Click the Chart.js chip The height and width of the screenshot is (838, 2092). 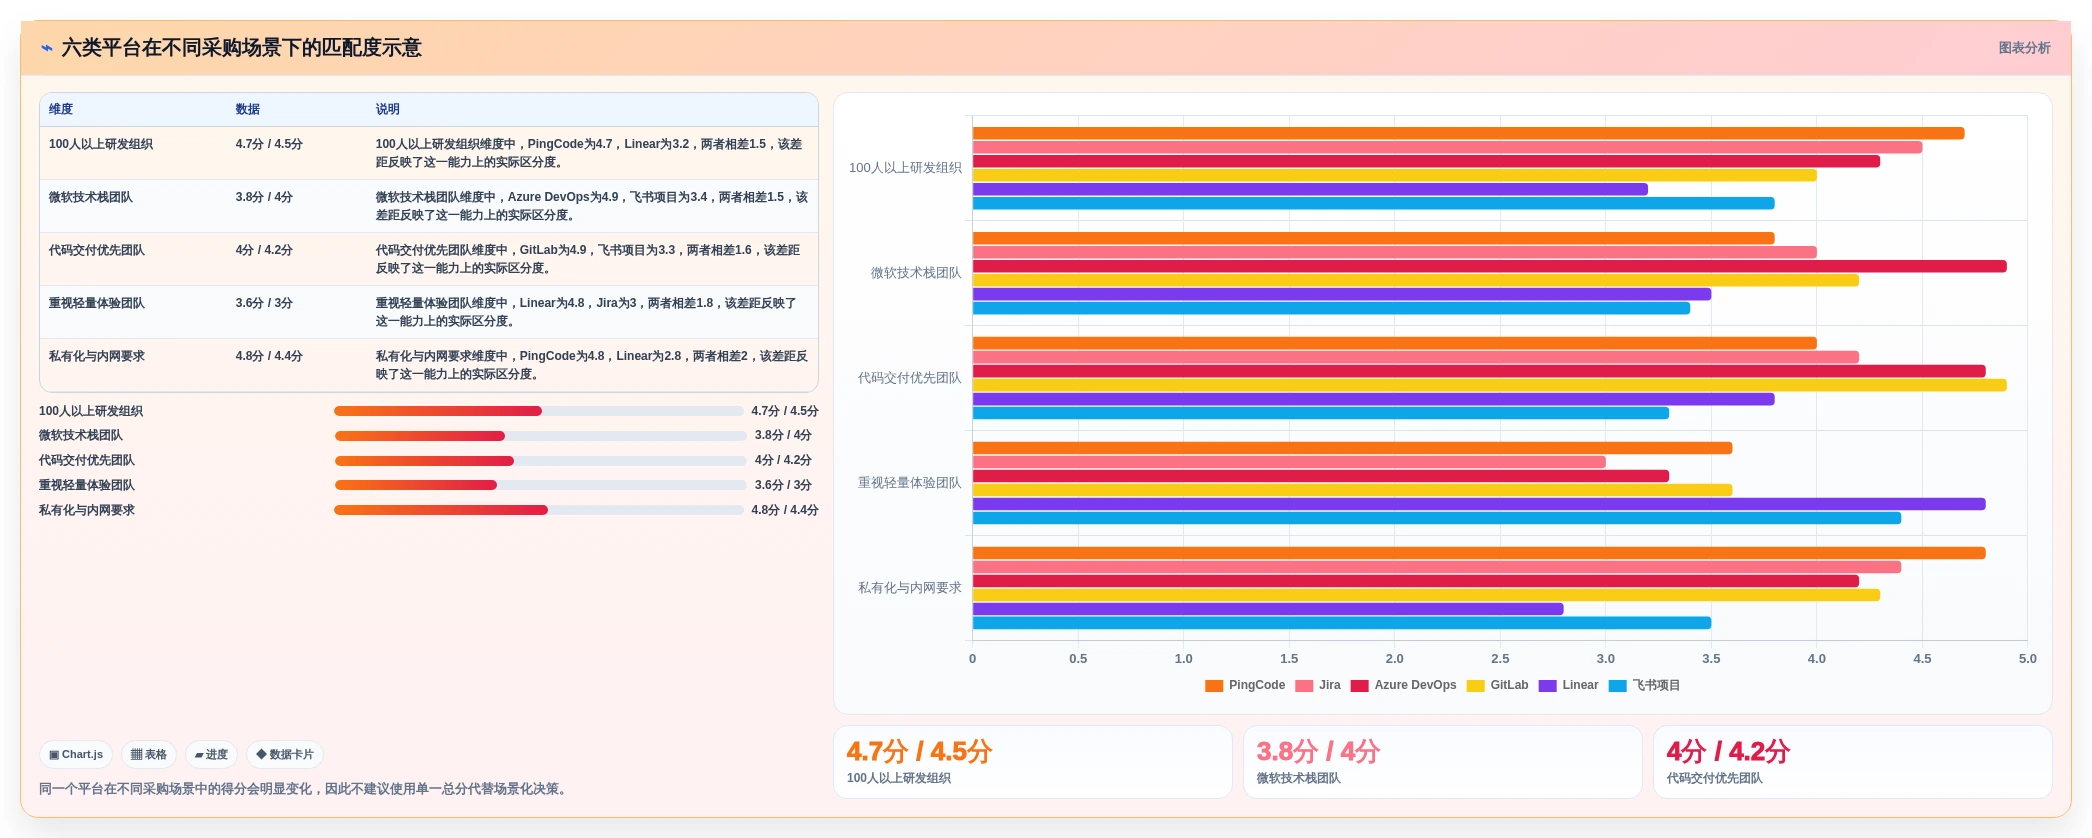(x=76, y=755)
